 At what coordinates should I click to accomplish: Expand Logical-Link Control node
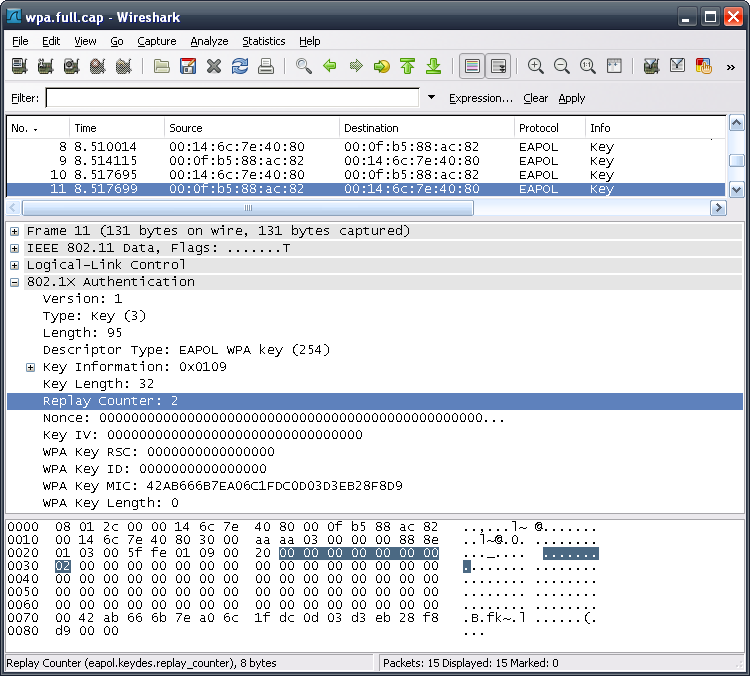coord(15,265)
